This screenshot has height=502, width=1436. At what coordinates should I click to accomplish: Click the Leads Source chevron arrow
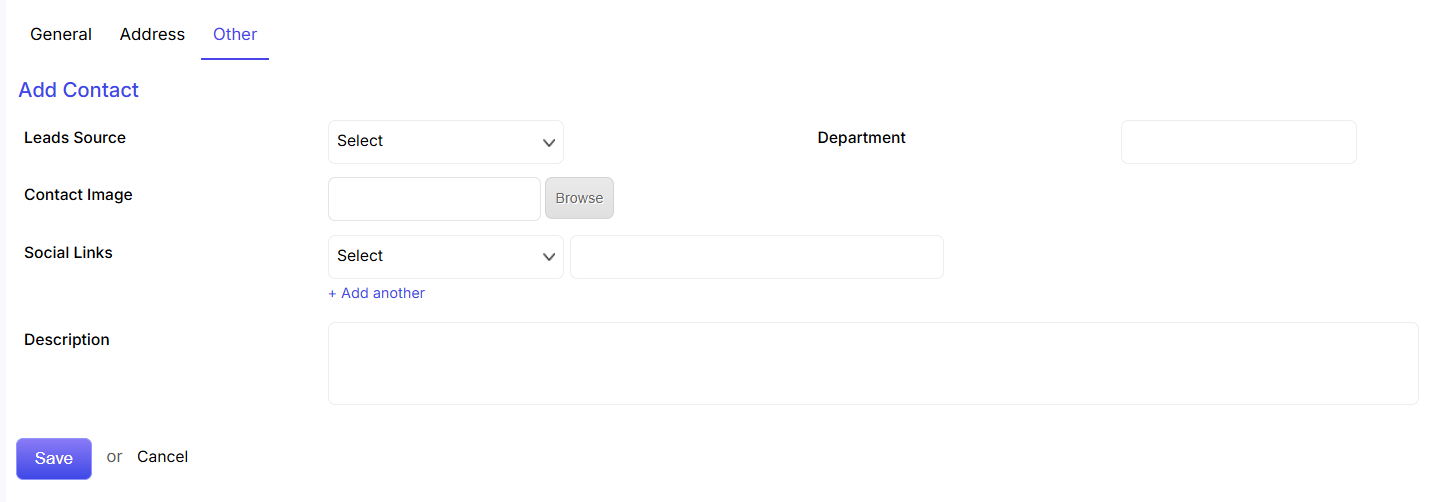[x=549, y=142]
